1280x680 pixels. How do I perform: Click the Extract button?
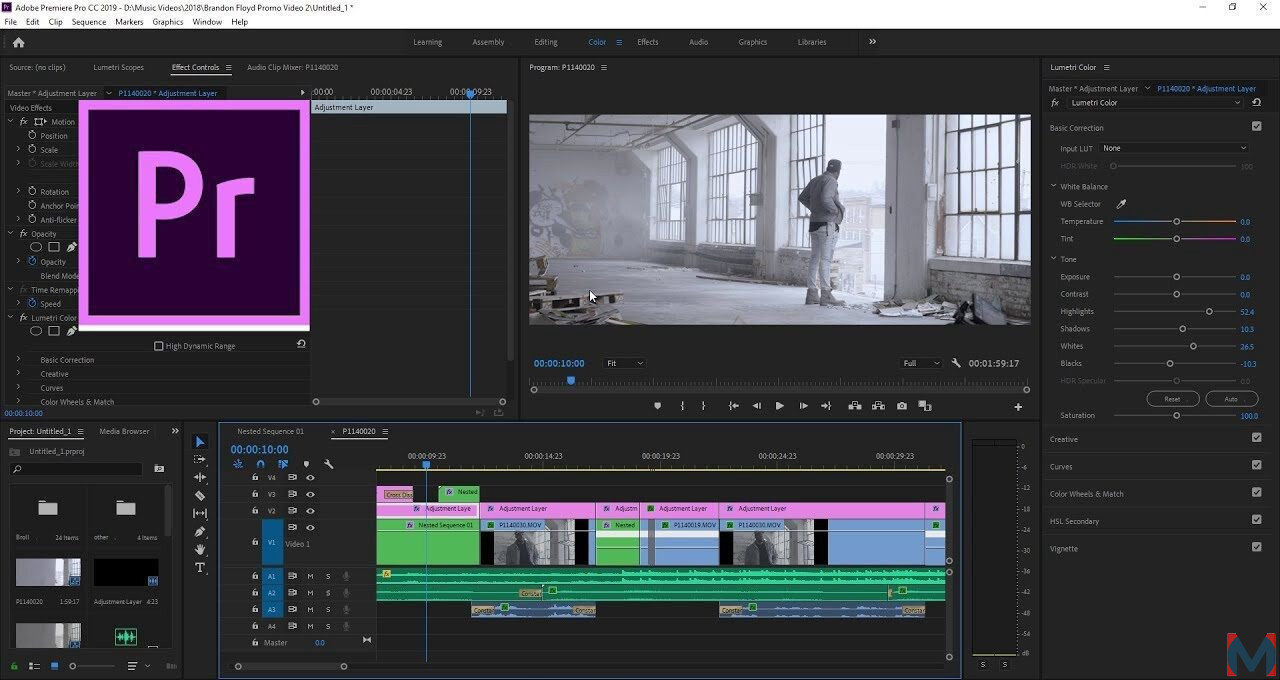coord(878,406)
